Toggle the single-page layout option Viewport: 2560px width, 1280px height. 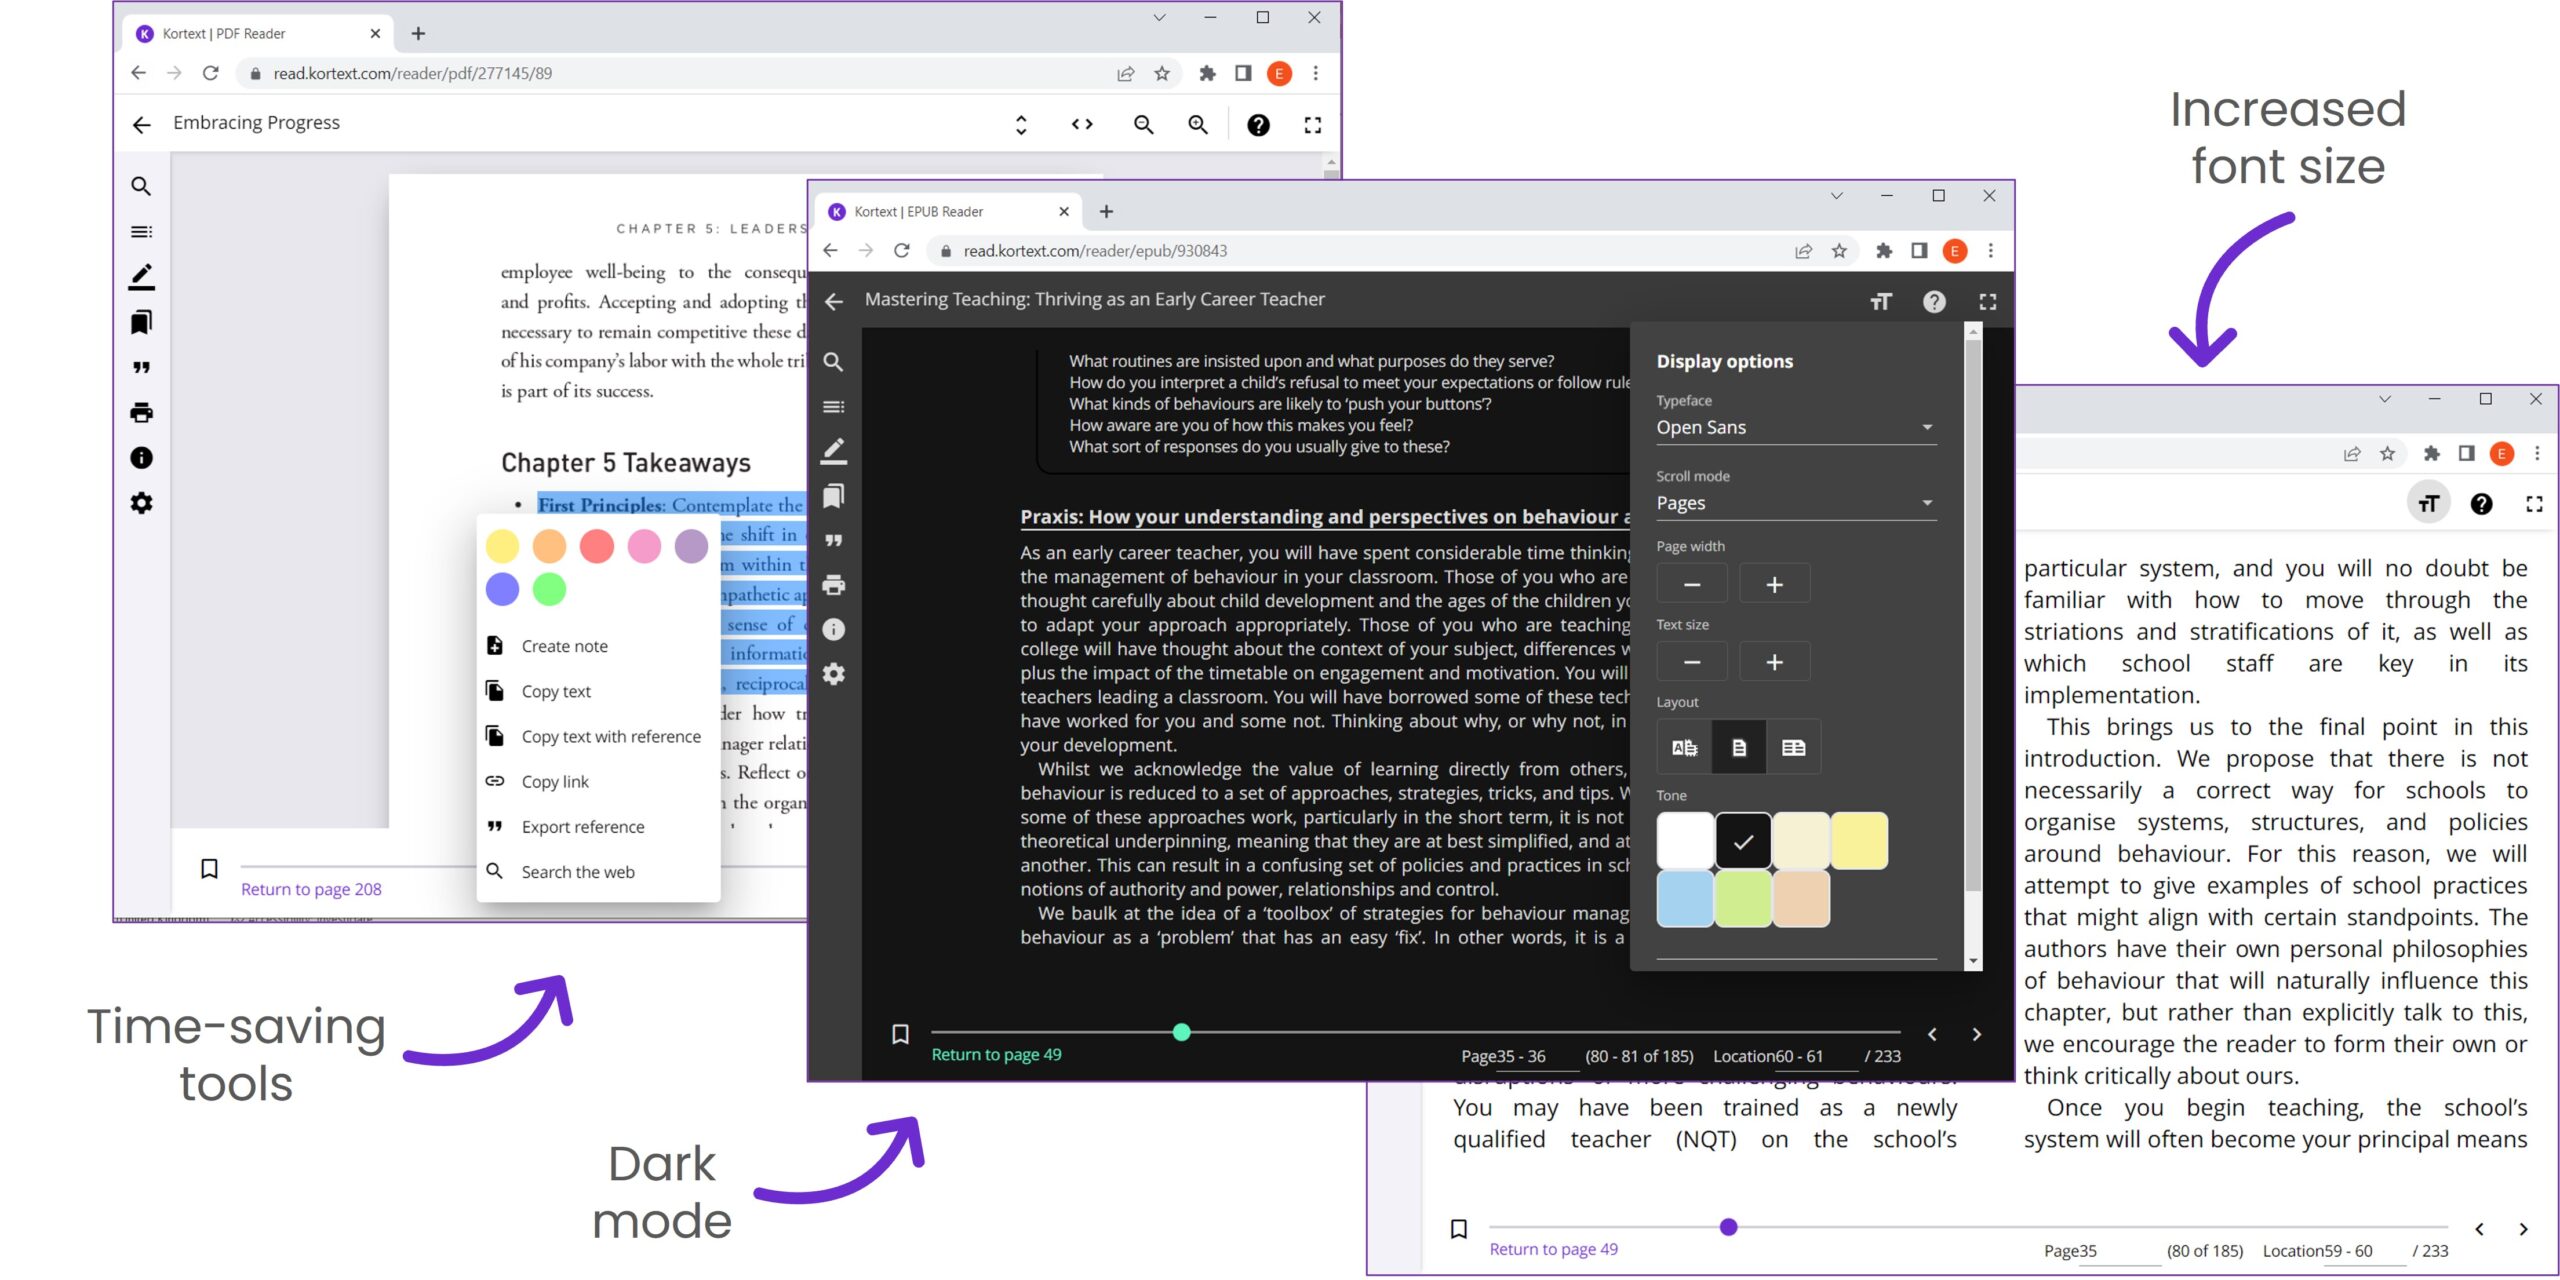coord(1737,746)
